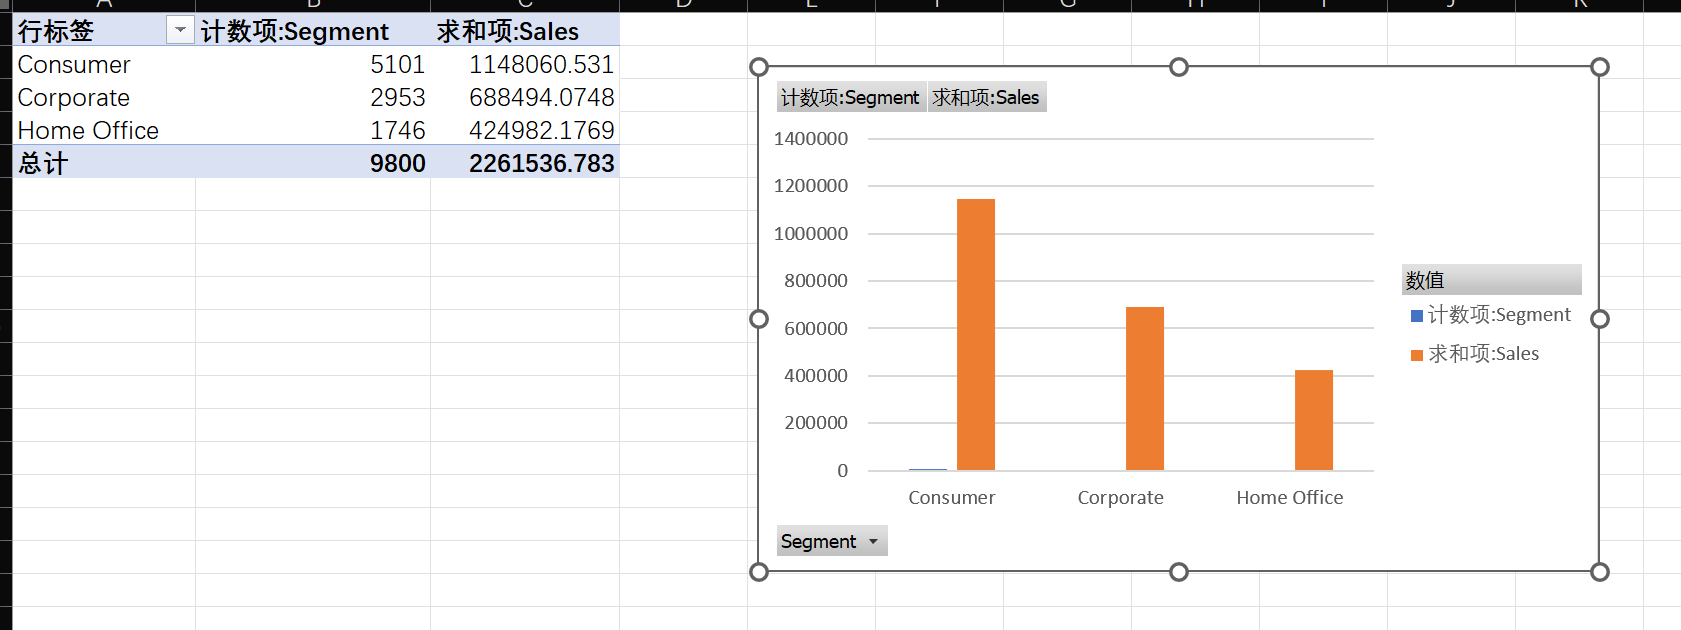Click the chart's right-middle resize handle
The image size is (1681, 630).
coord(1600,319)
